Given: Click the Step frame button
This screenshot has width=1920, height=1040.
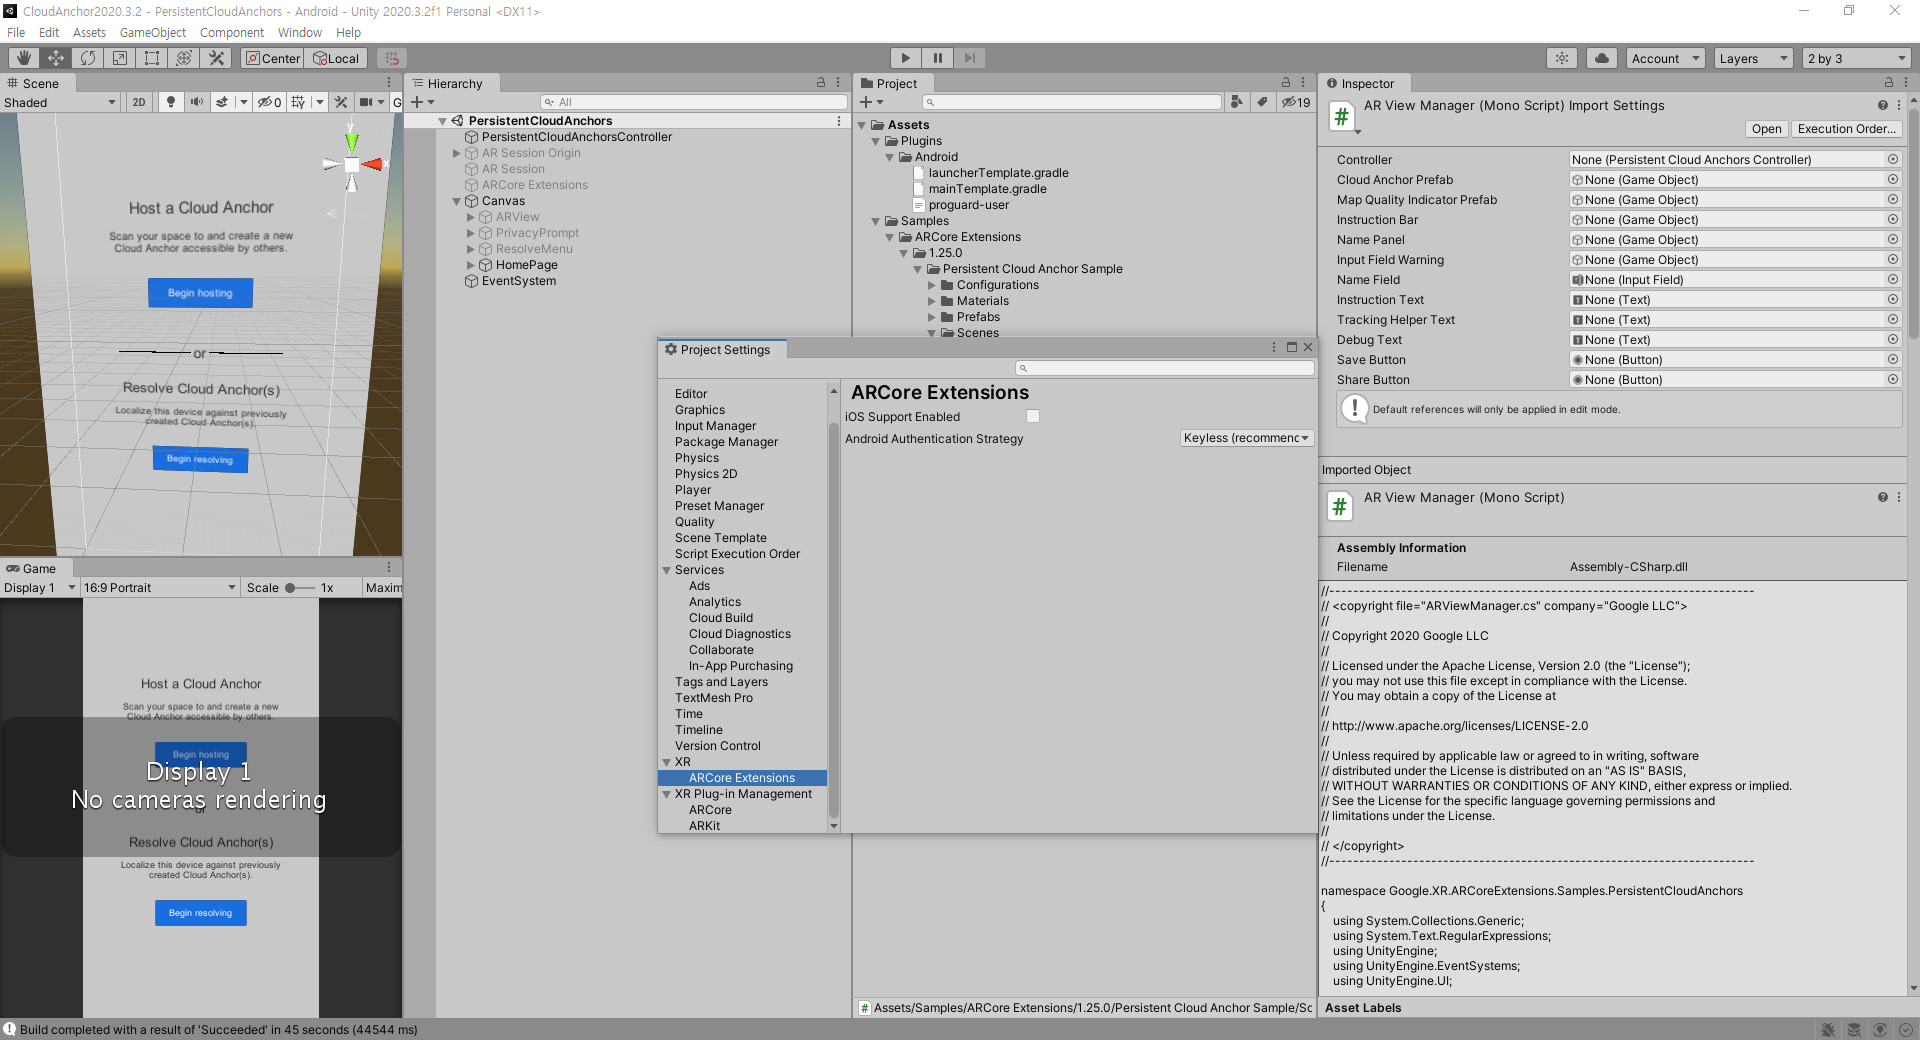Looking at the screenshot, I should [969, 58].
